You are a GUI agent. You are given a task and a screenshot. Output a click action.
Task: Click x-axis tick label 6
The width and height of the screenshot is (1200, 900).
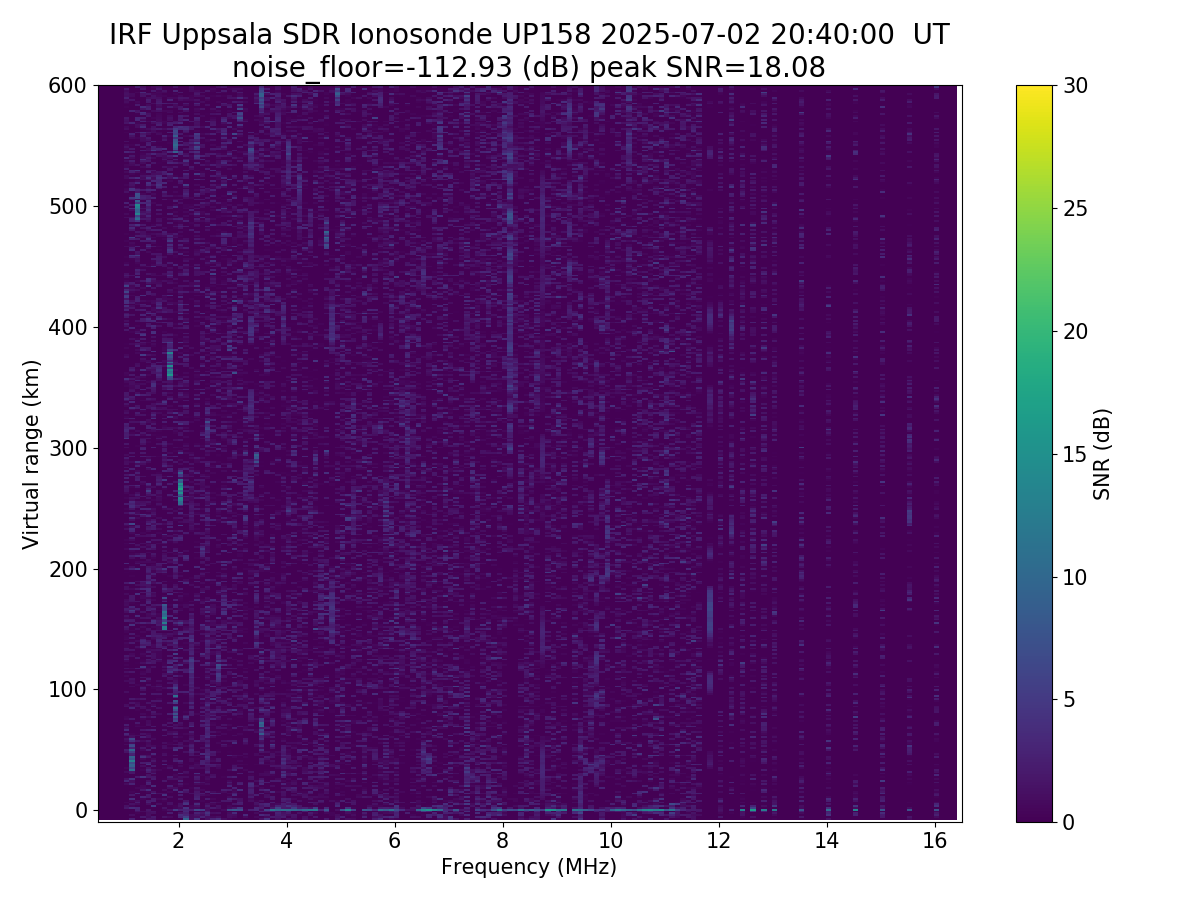click(395, 840)
